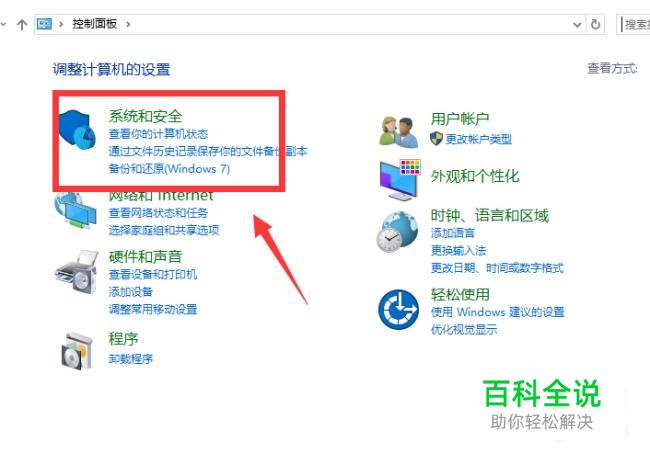Open Hardware and Sound printer icon
Screen dimensions: 650x465
tap(77, 272)
